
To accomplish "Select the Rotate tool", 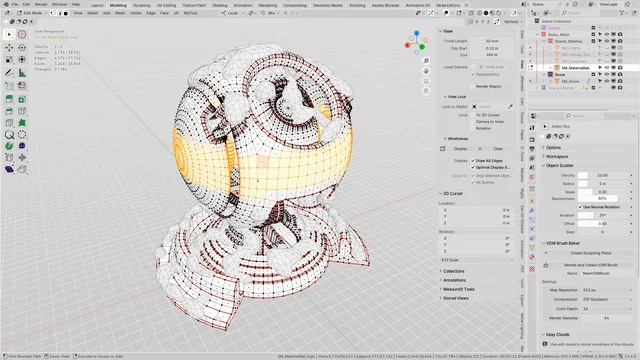I will pyautogui.click(x=22, y=48).
